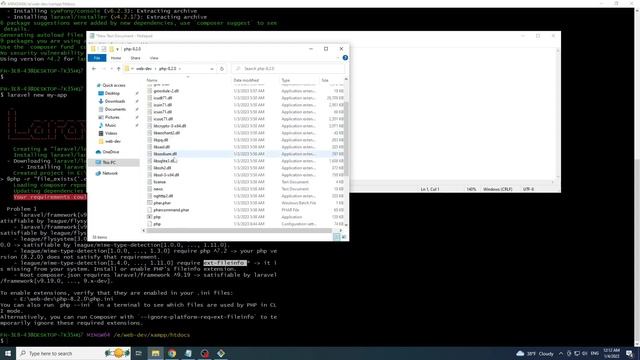Open Network in the navigation pane

pos(107,173)
